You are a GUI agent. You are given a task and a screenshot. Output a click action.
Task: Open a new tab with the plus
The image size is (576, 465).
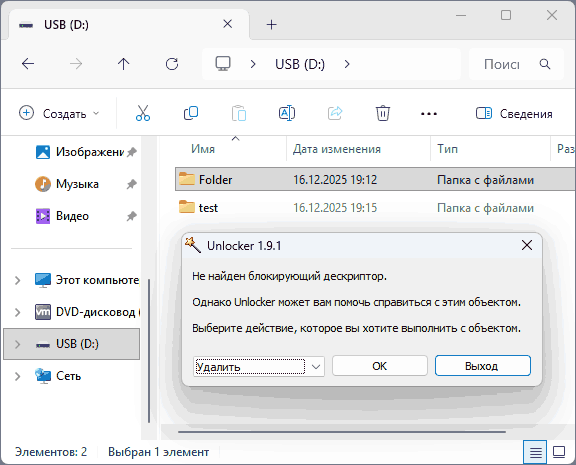click(271, 25)
